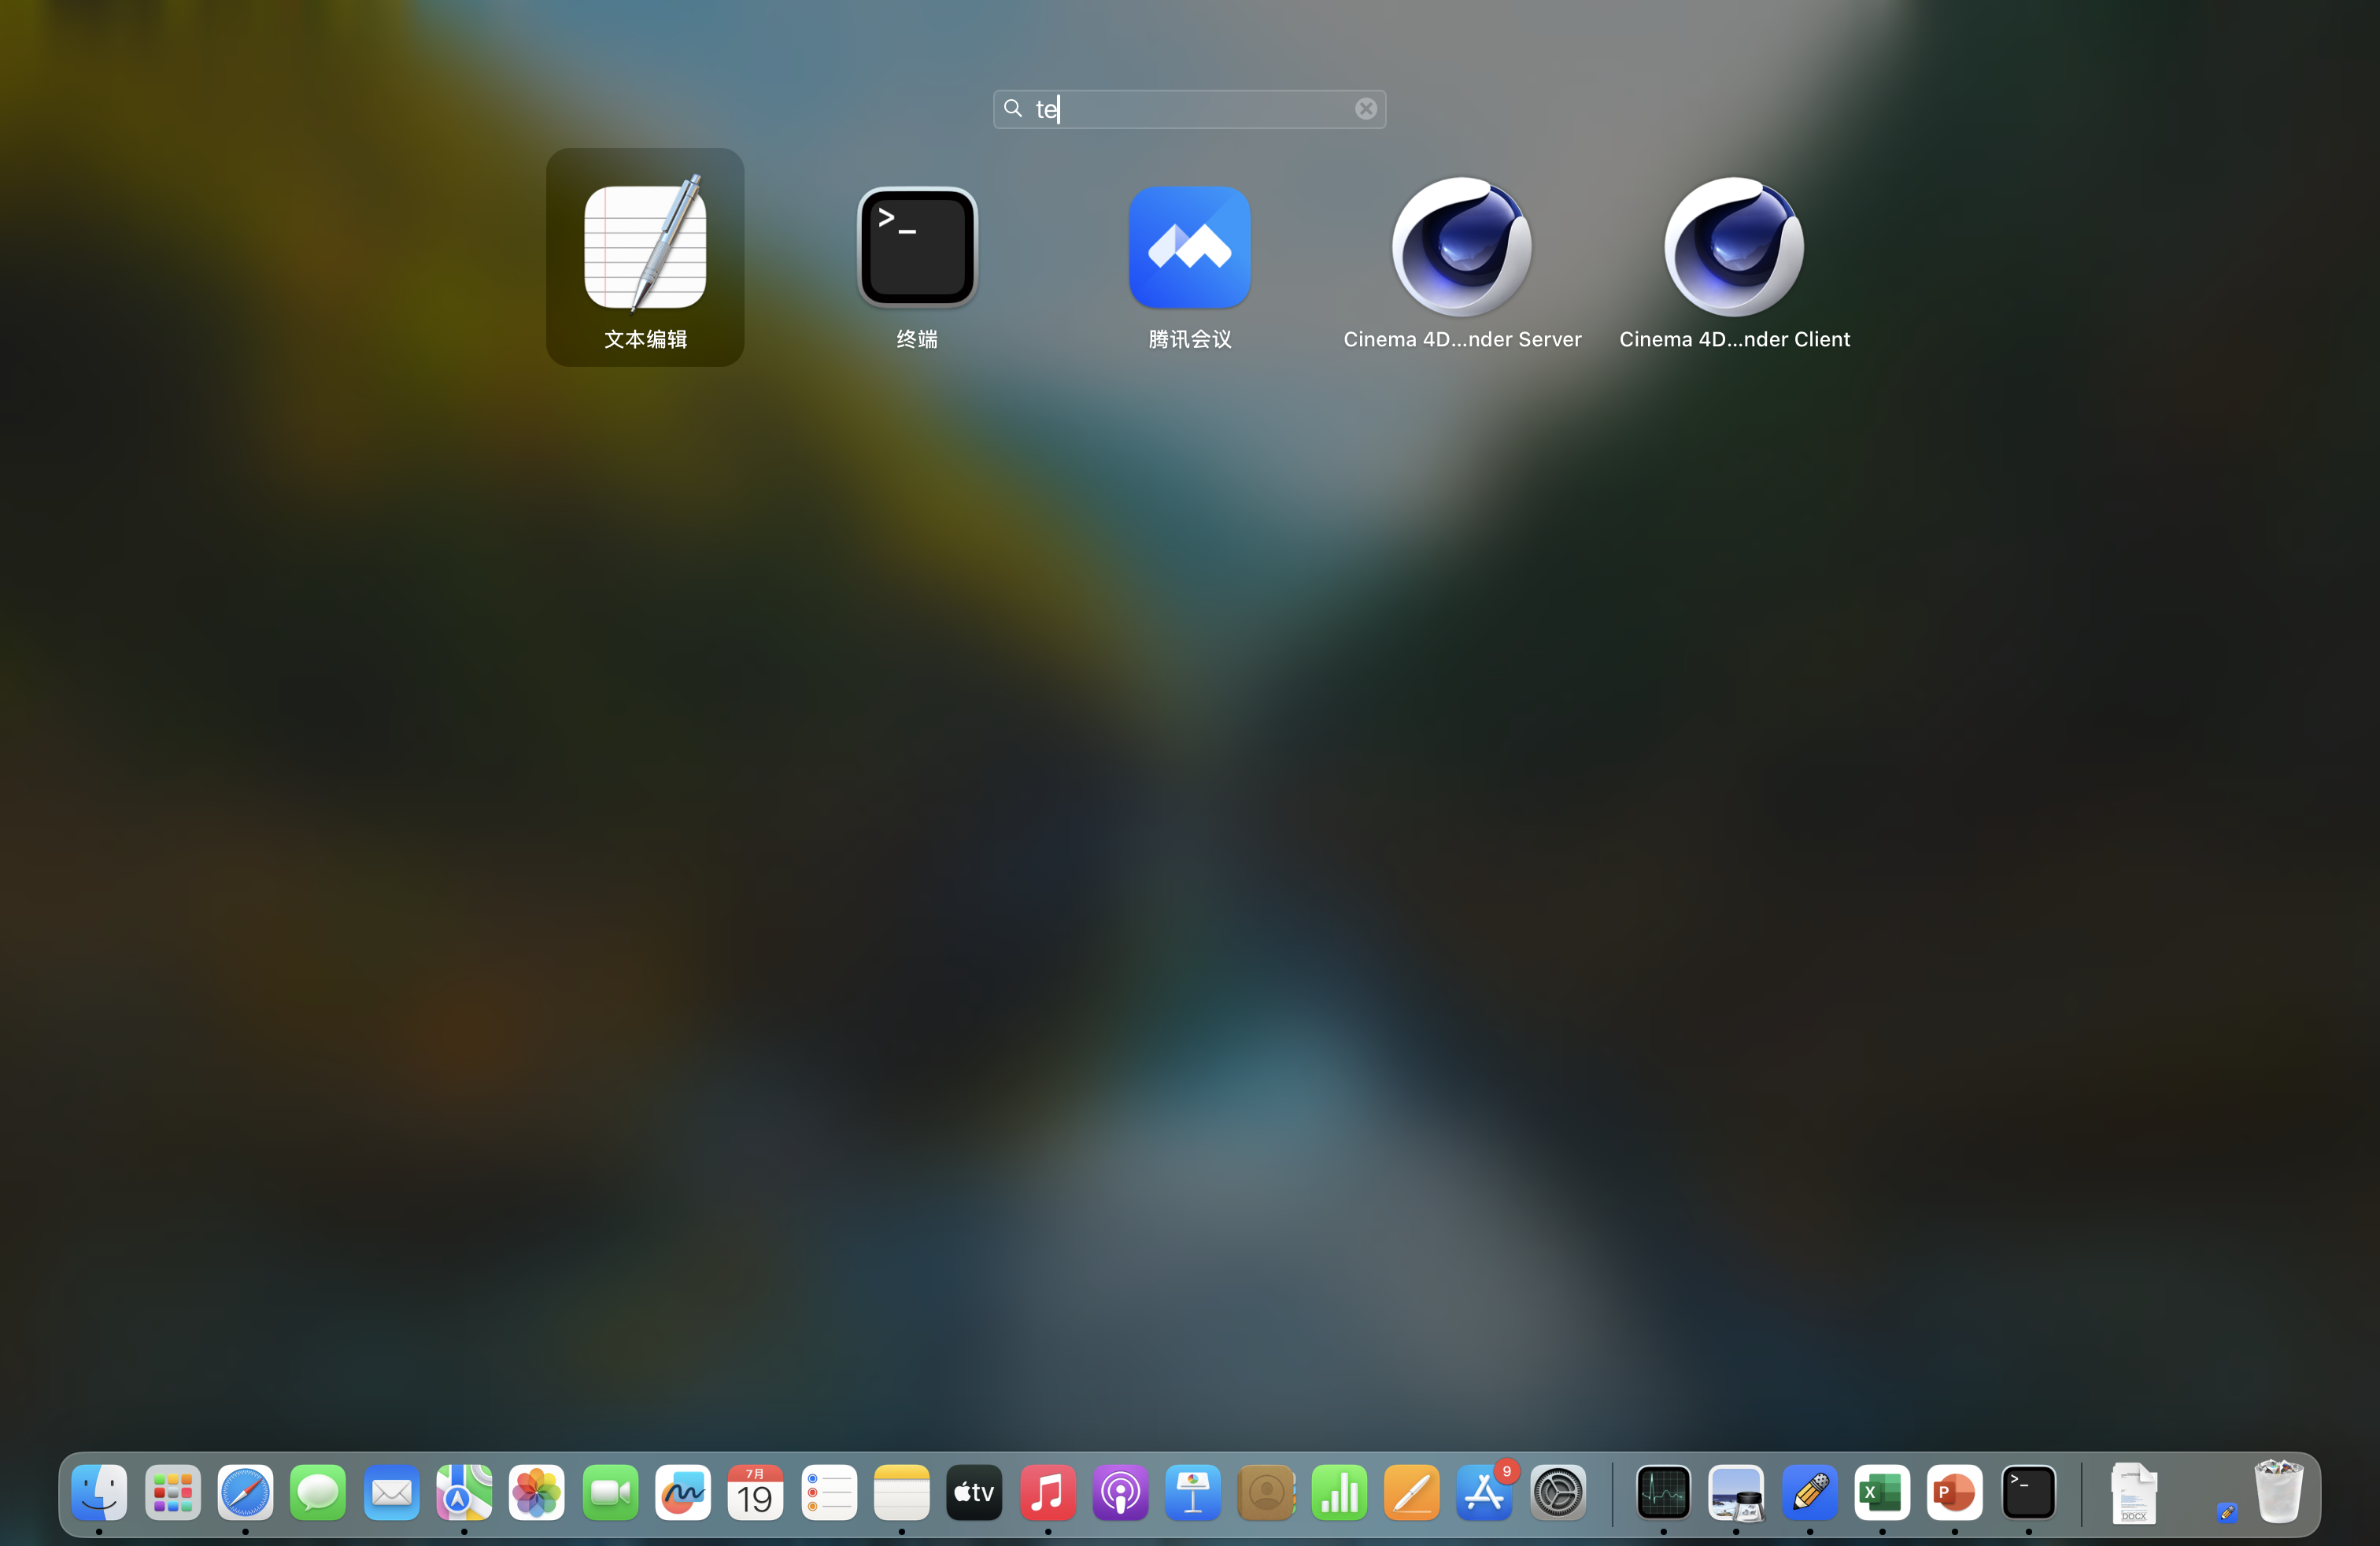
Task: Launch the 终端 Terminal app result
Action: point(917,248)
